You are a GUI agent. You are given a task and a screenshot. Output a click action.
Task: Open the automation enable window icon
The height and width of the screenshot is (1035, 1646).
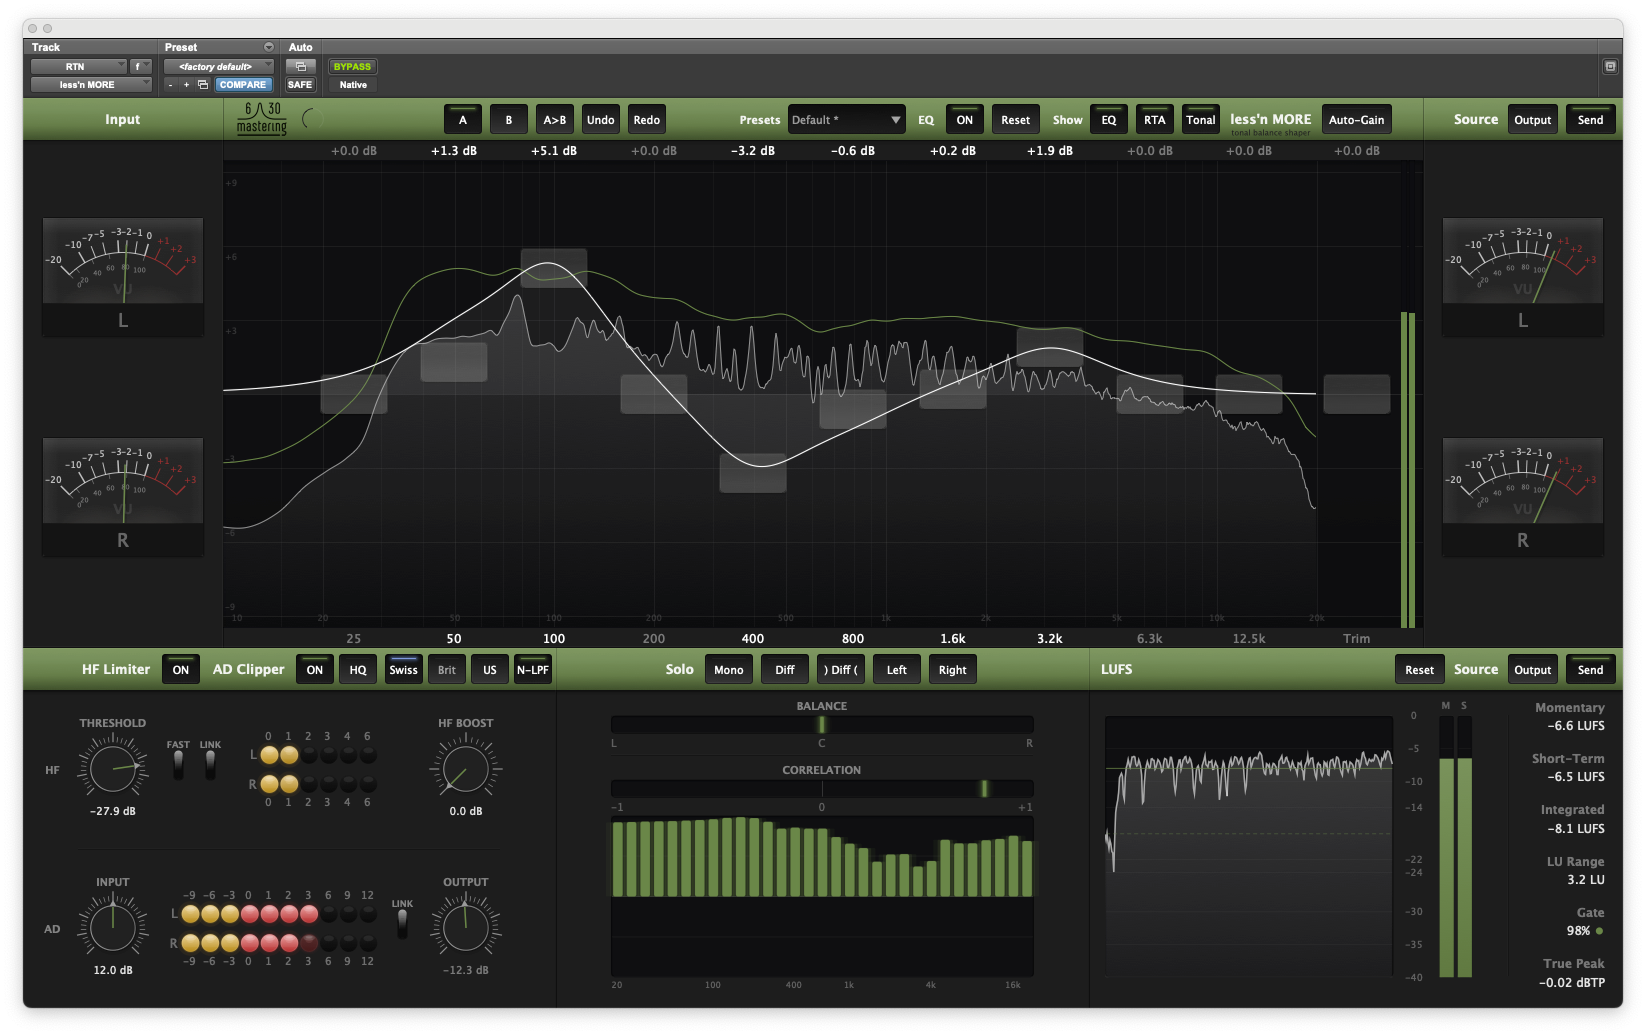pyautogui.click(x=300, y=67)
